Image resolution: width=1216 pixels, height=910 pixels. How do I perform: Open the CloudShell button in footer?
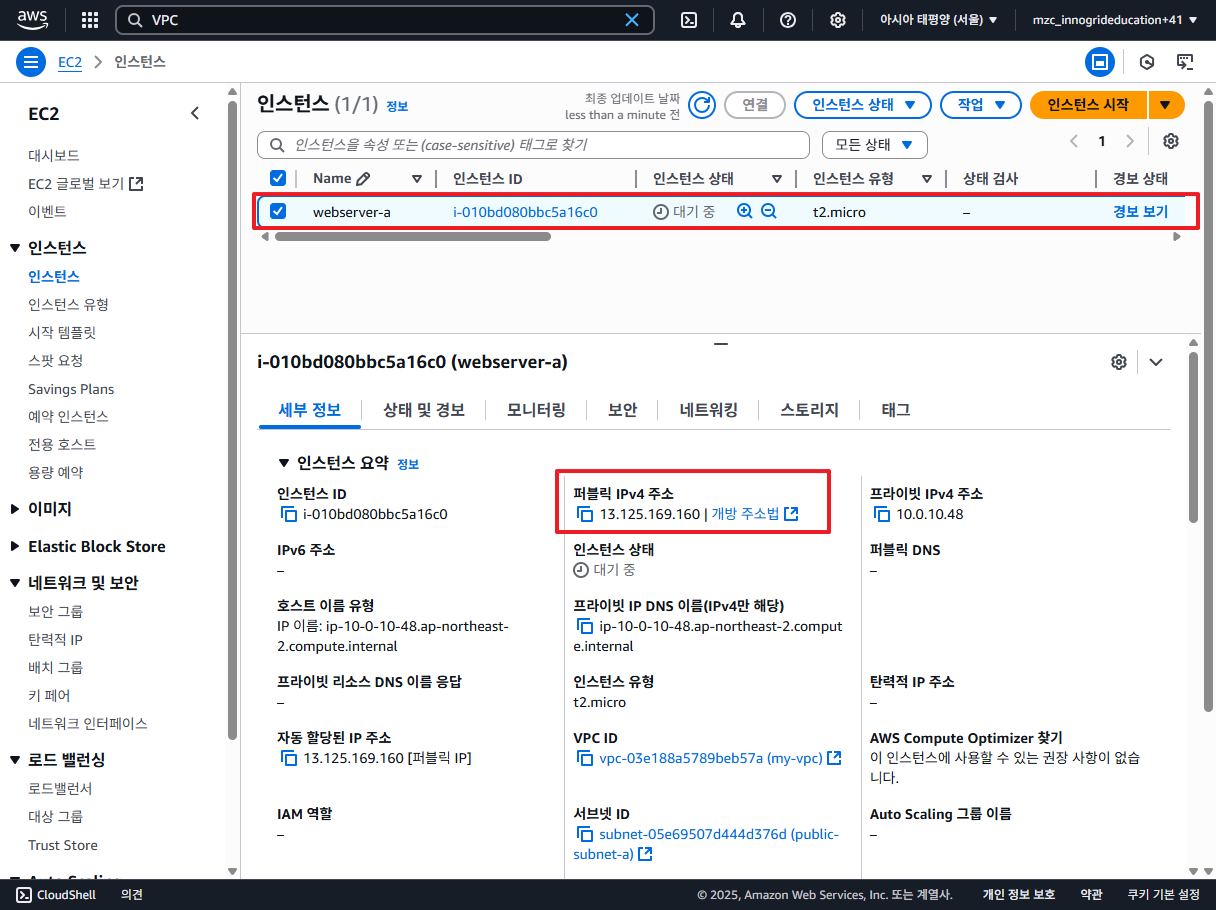pos(56,895)
